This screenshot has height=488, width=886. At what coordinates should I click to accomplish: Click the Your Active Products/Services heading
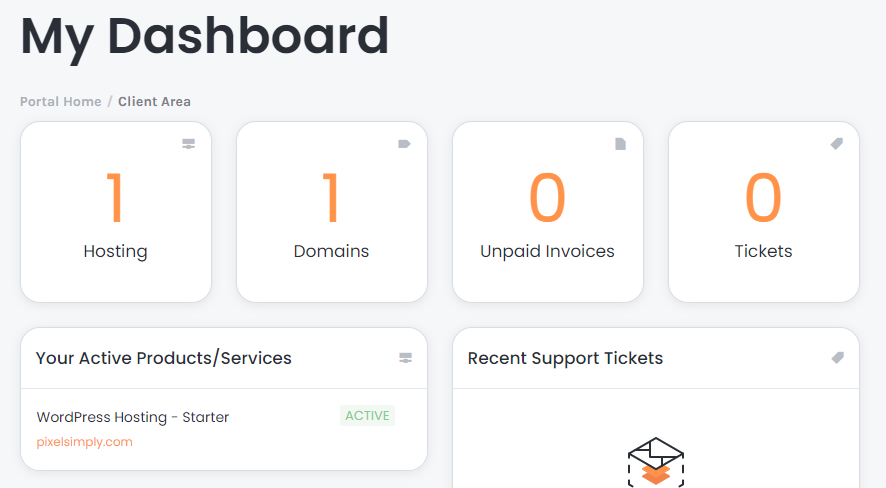click(x=163, y=358)
